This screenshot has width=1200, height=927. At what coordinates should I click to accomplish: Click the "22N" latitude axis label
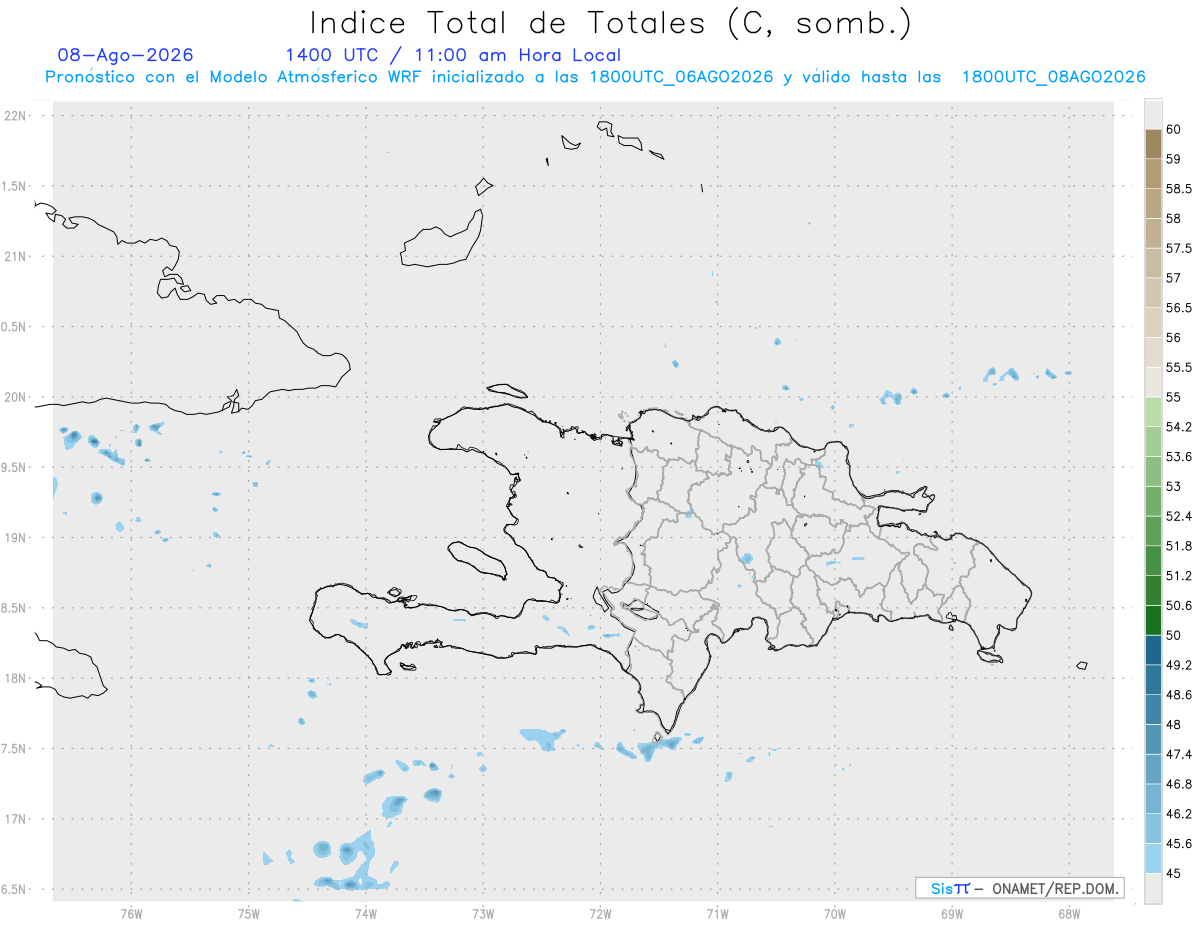click(17, 116)
